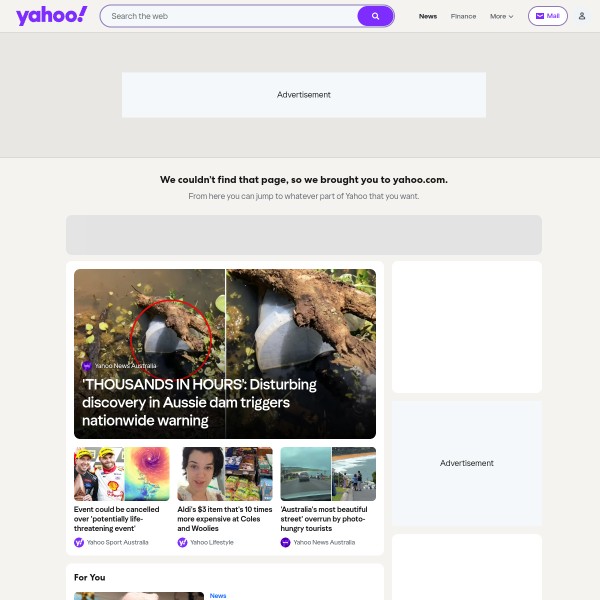The height and width of the screenshot is (600, 600).
Task: Open the Finance menu item
Action: [x=463, y=16]
